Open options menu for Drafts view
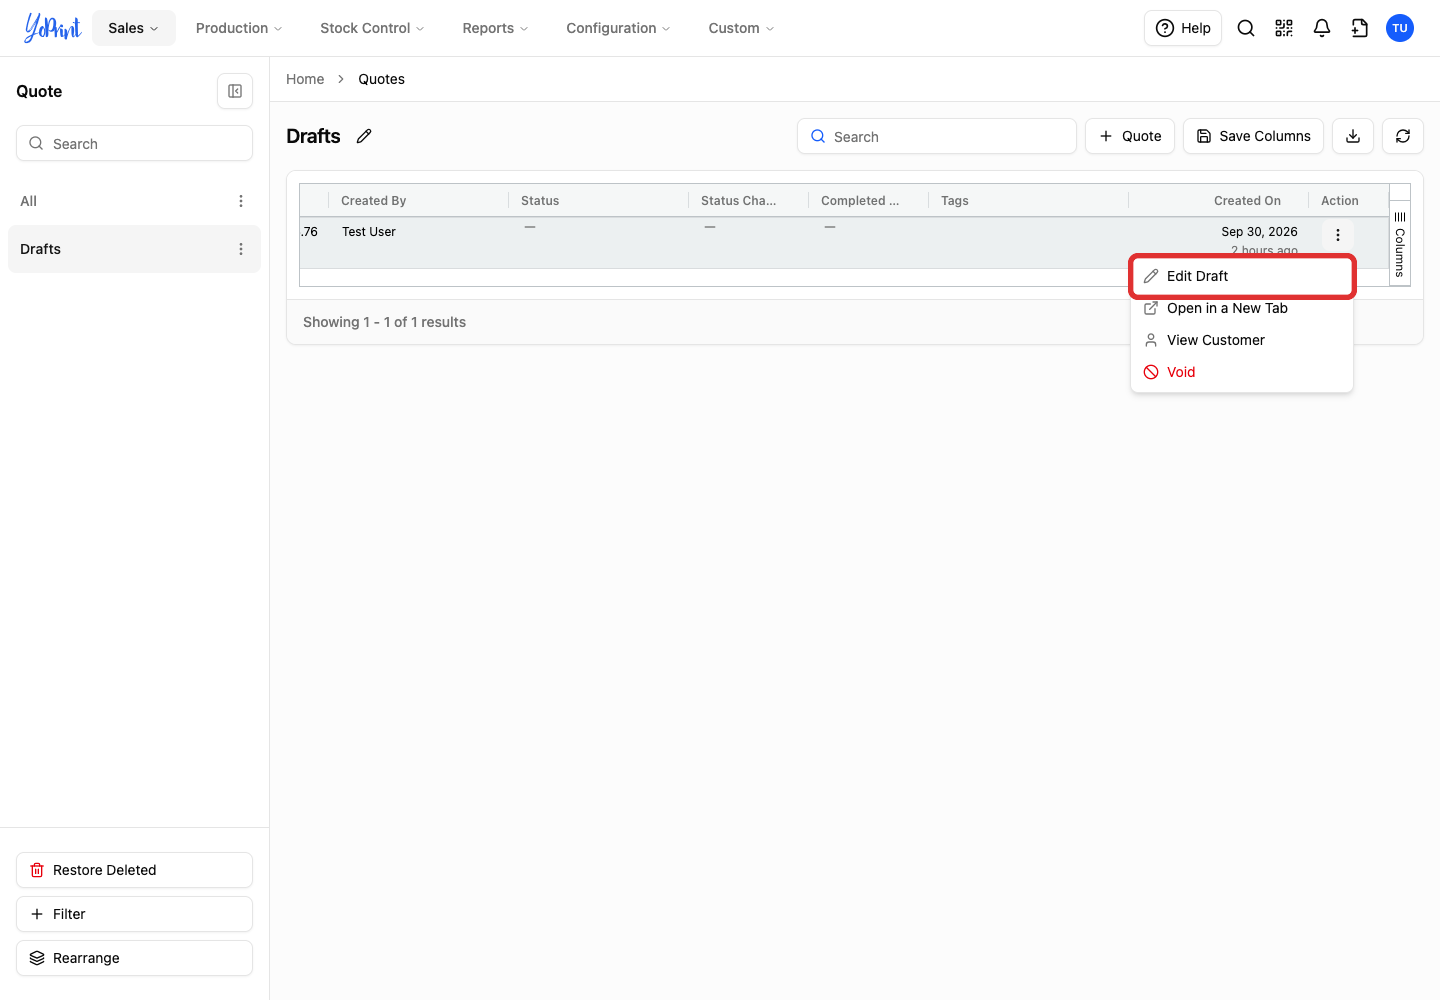The height and width of the screenshot is (1000, 1440). tap(241, 249)
